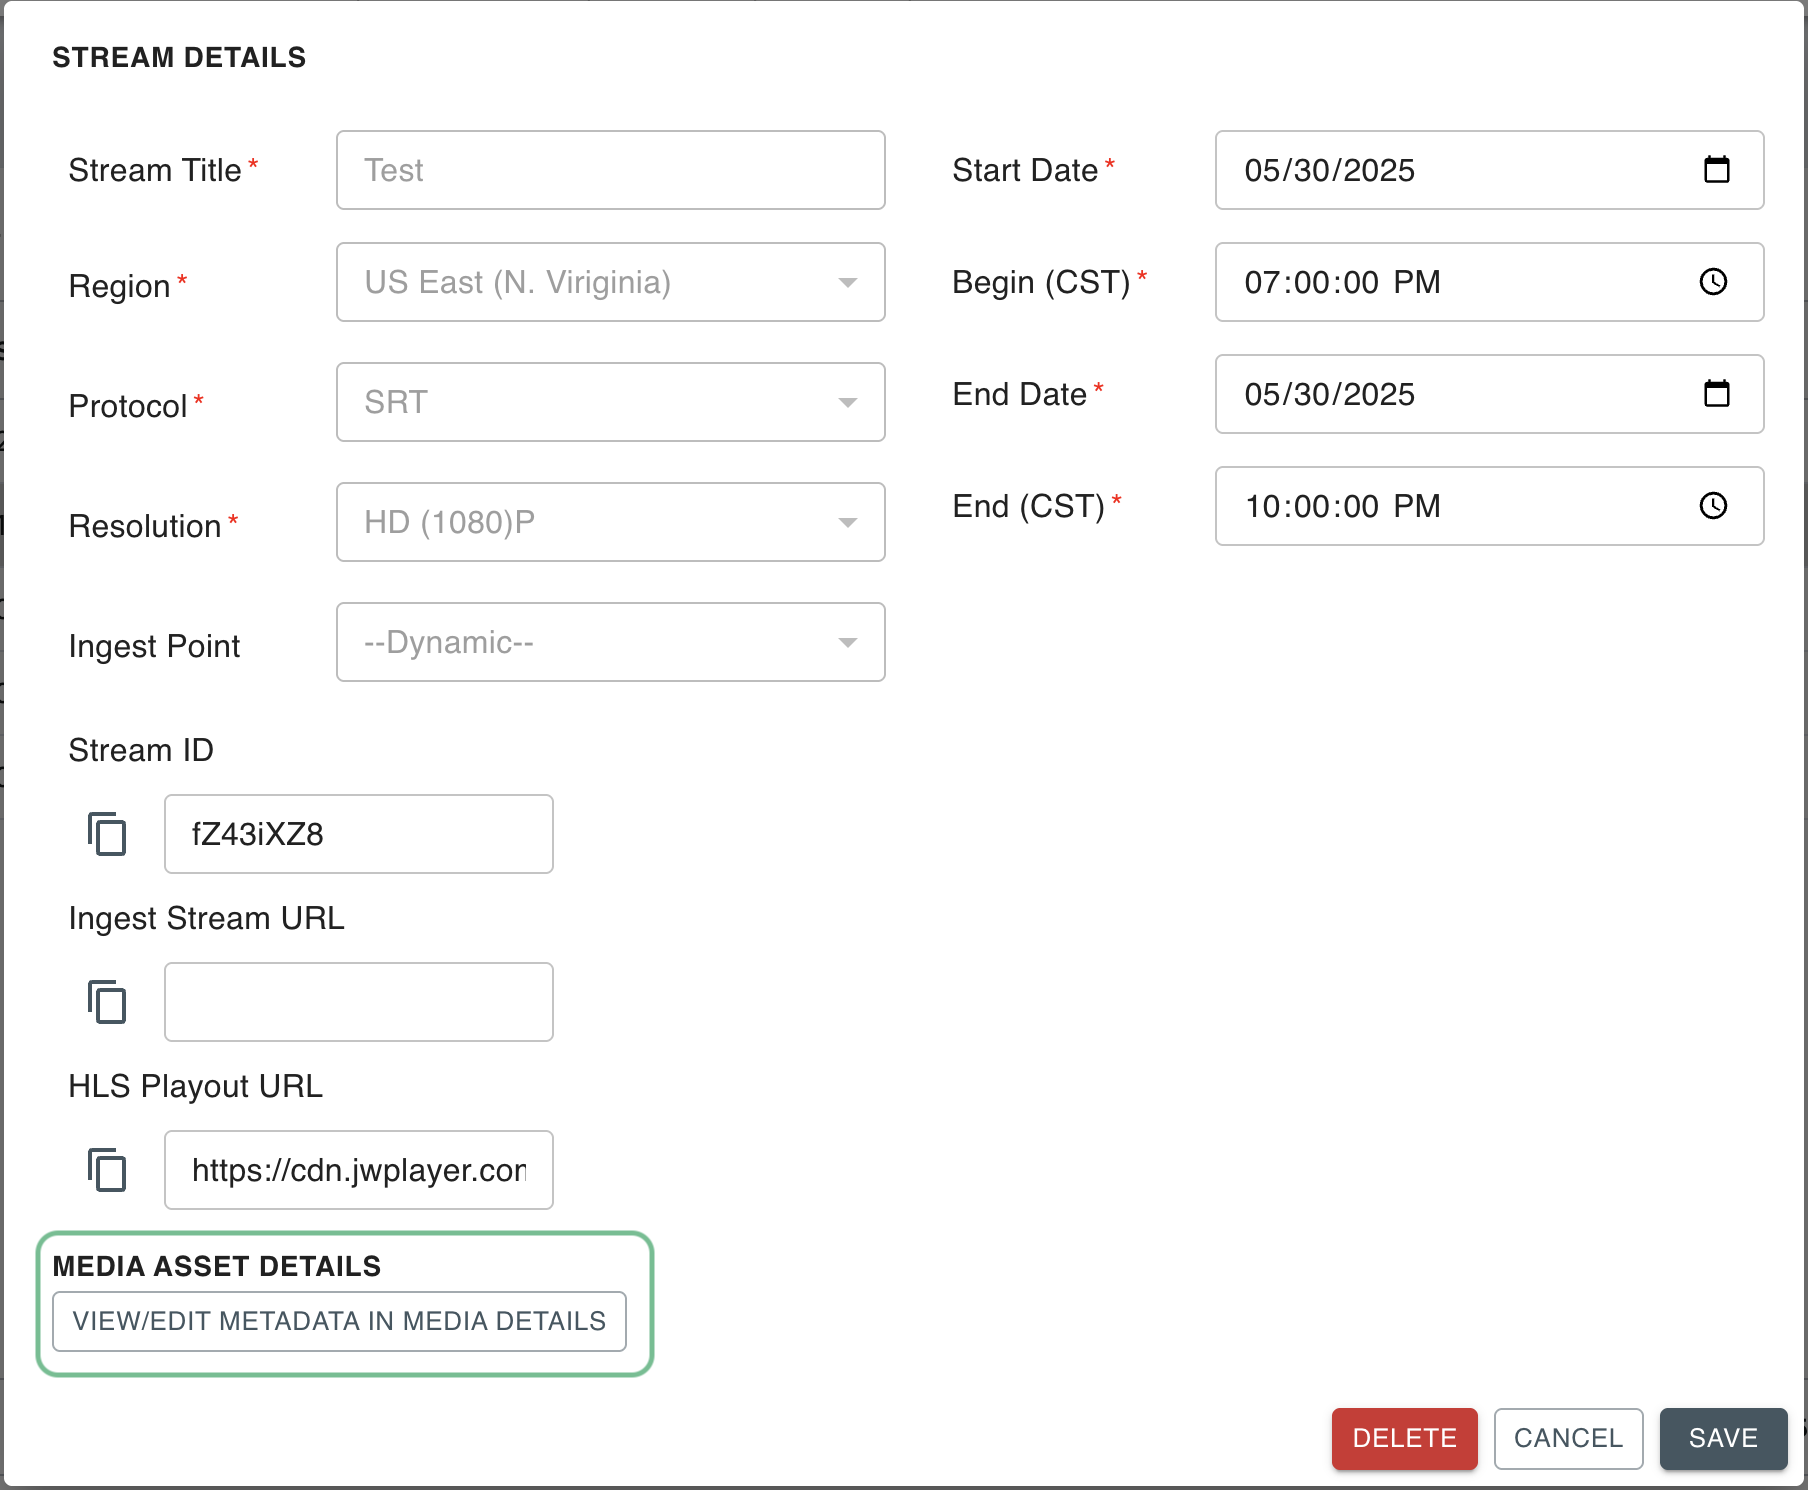The image size is (1808, 1490).
Task: Copy the Stream ID value
Action: [x=107, y=834]
